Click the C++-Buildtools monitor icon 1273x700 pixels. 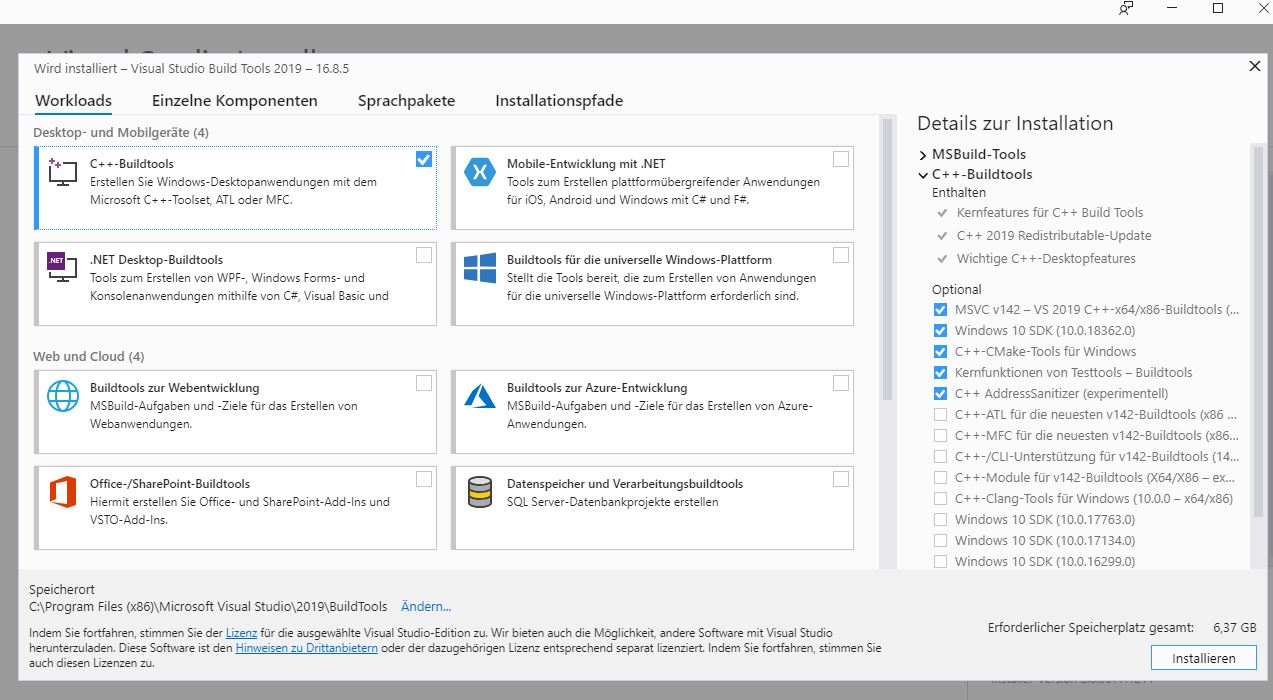point(63,173)
